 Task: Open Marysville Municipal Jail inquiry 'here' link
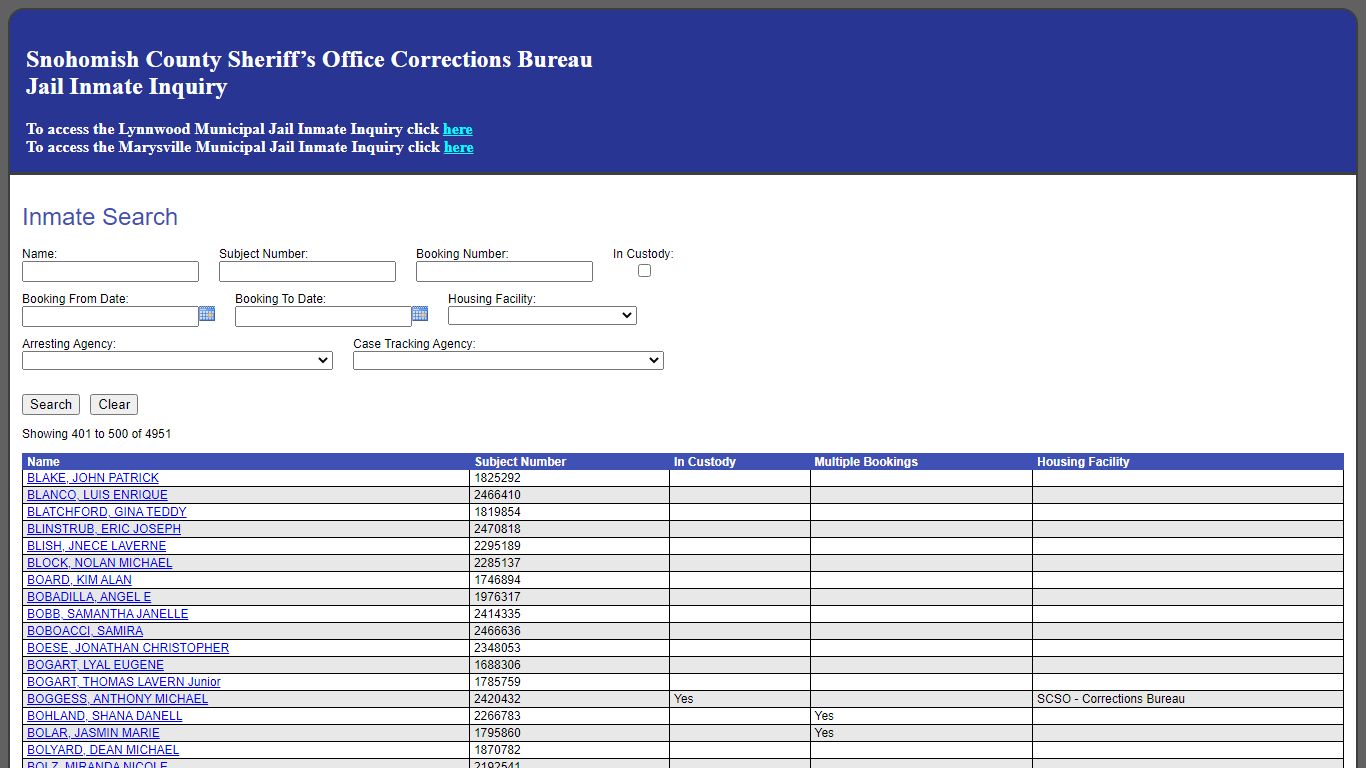[x=459, y=147]
